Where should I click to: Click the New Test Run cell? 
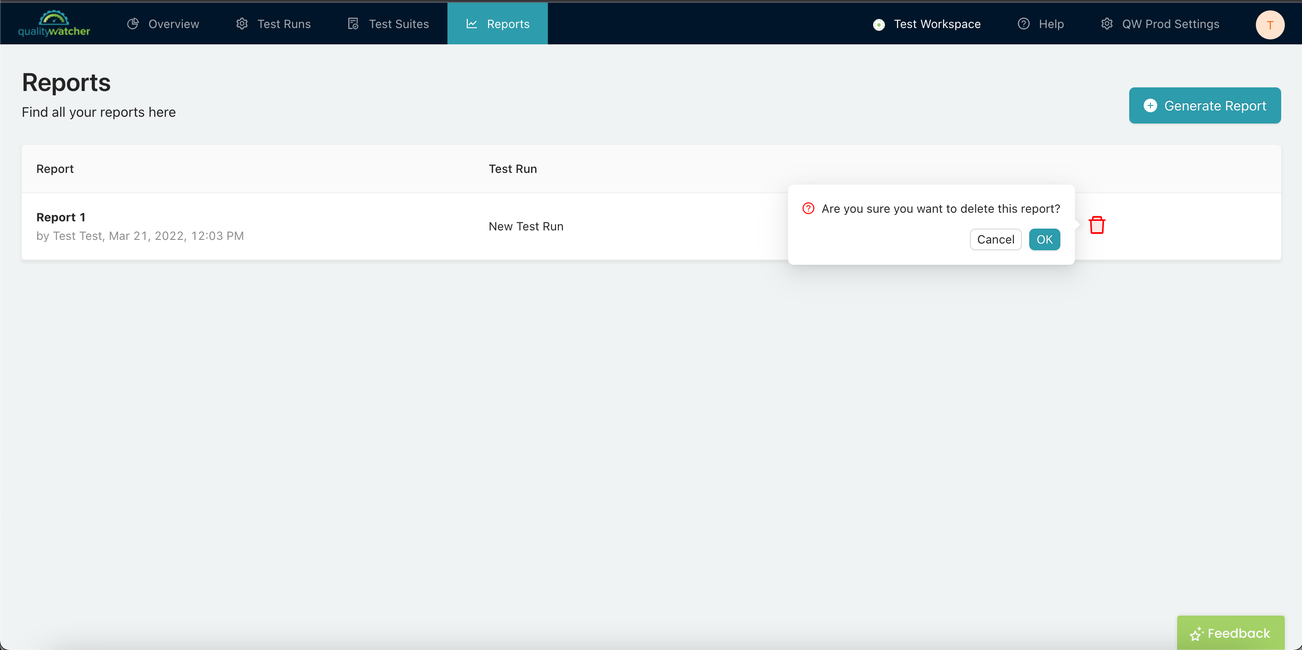click(526, 227)
